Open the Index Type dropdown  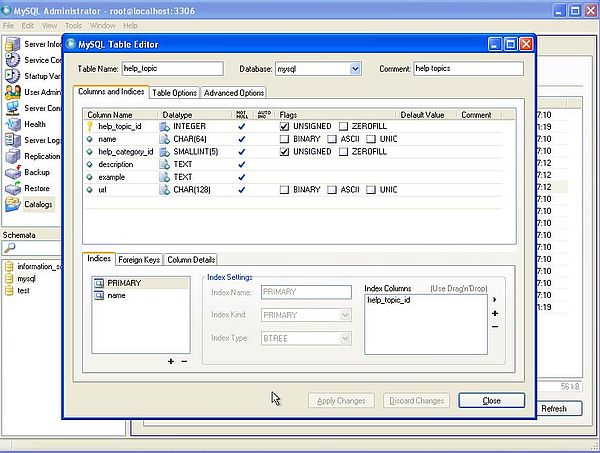[x=345, y=339]
